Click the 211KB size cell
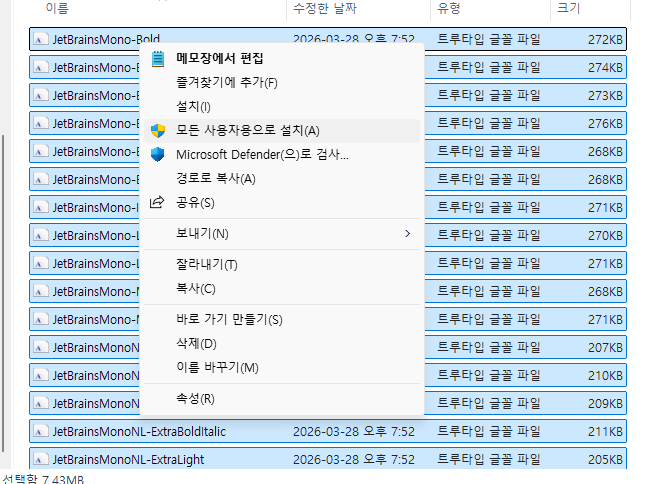This screenshot has width=665, height=484. tap(605, 431)
